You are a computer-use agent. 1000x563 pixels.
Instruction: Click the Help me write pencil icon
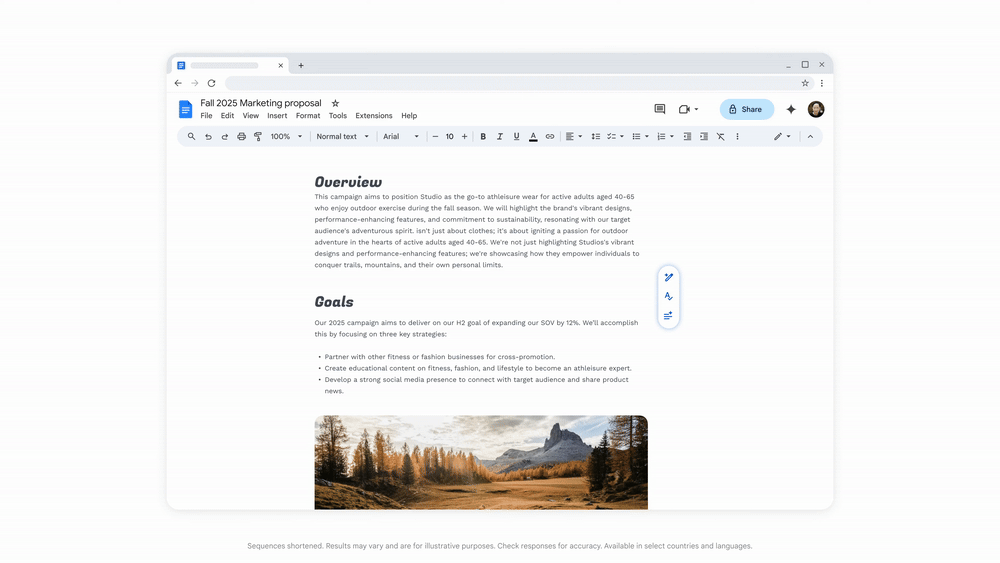pos(668,277)
